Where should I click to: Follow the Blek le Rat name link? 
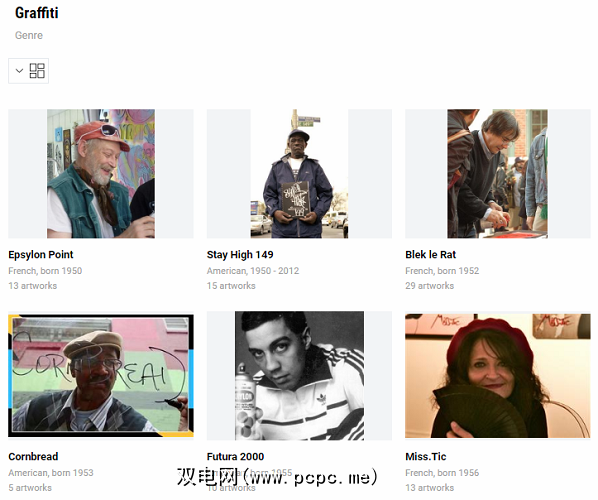click(x=431, y=255)
